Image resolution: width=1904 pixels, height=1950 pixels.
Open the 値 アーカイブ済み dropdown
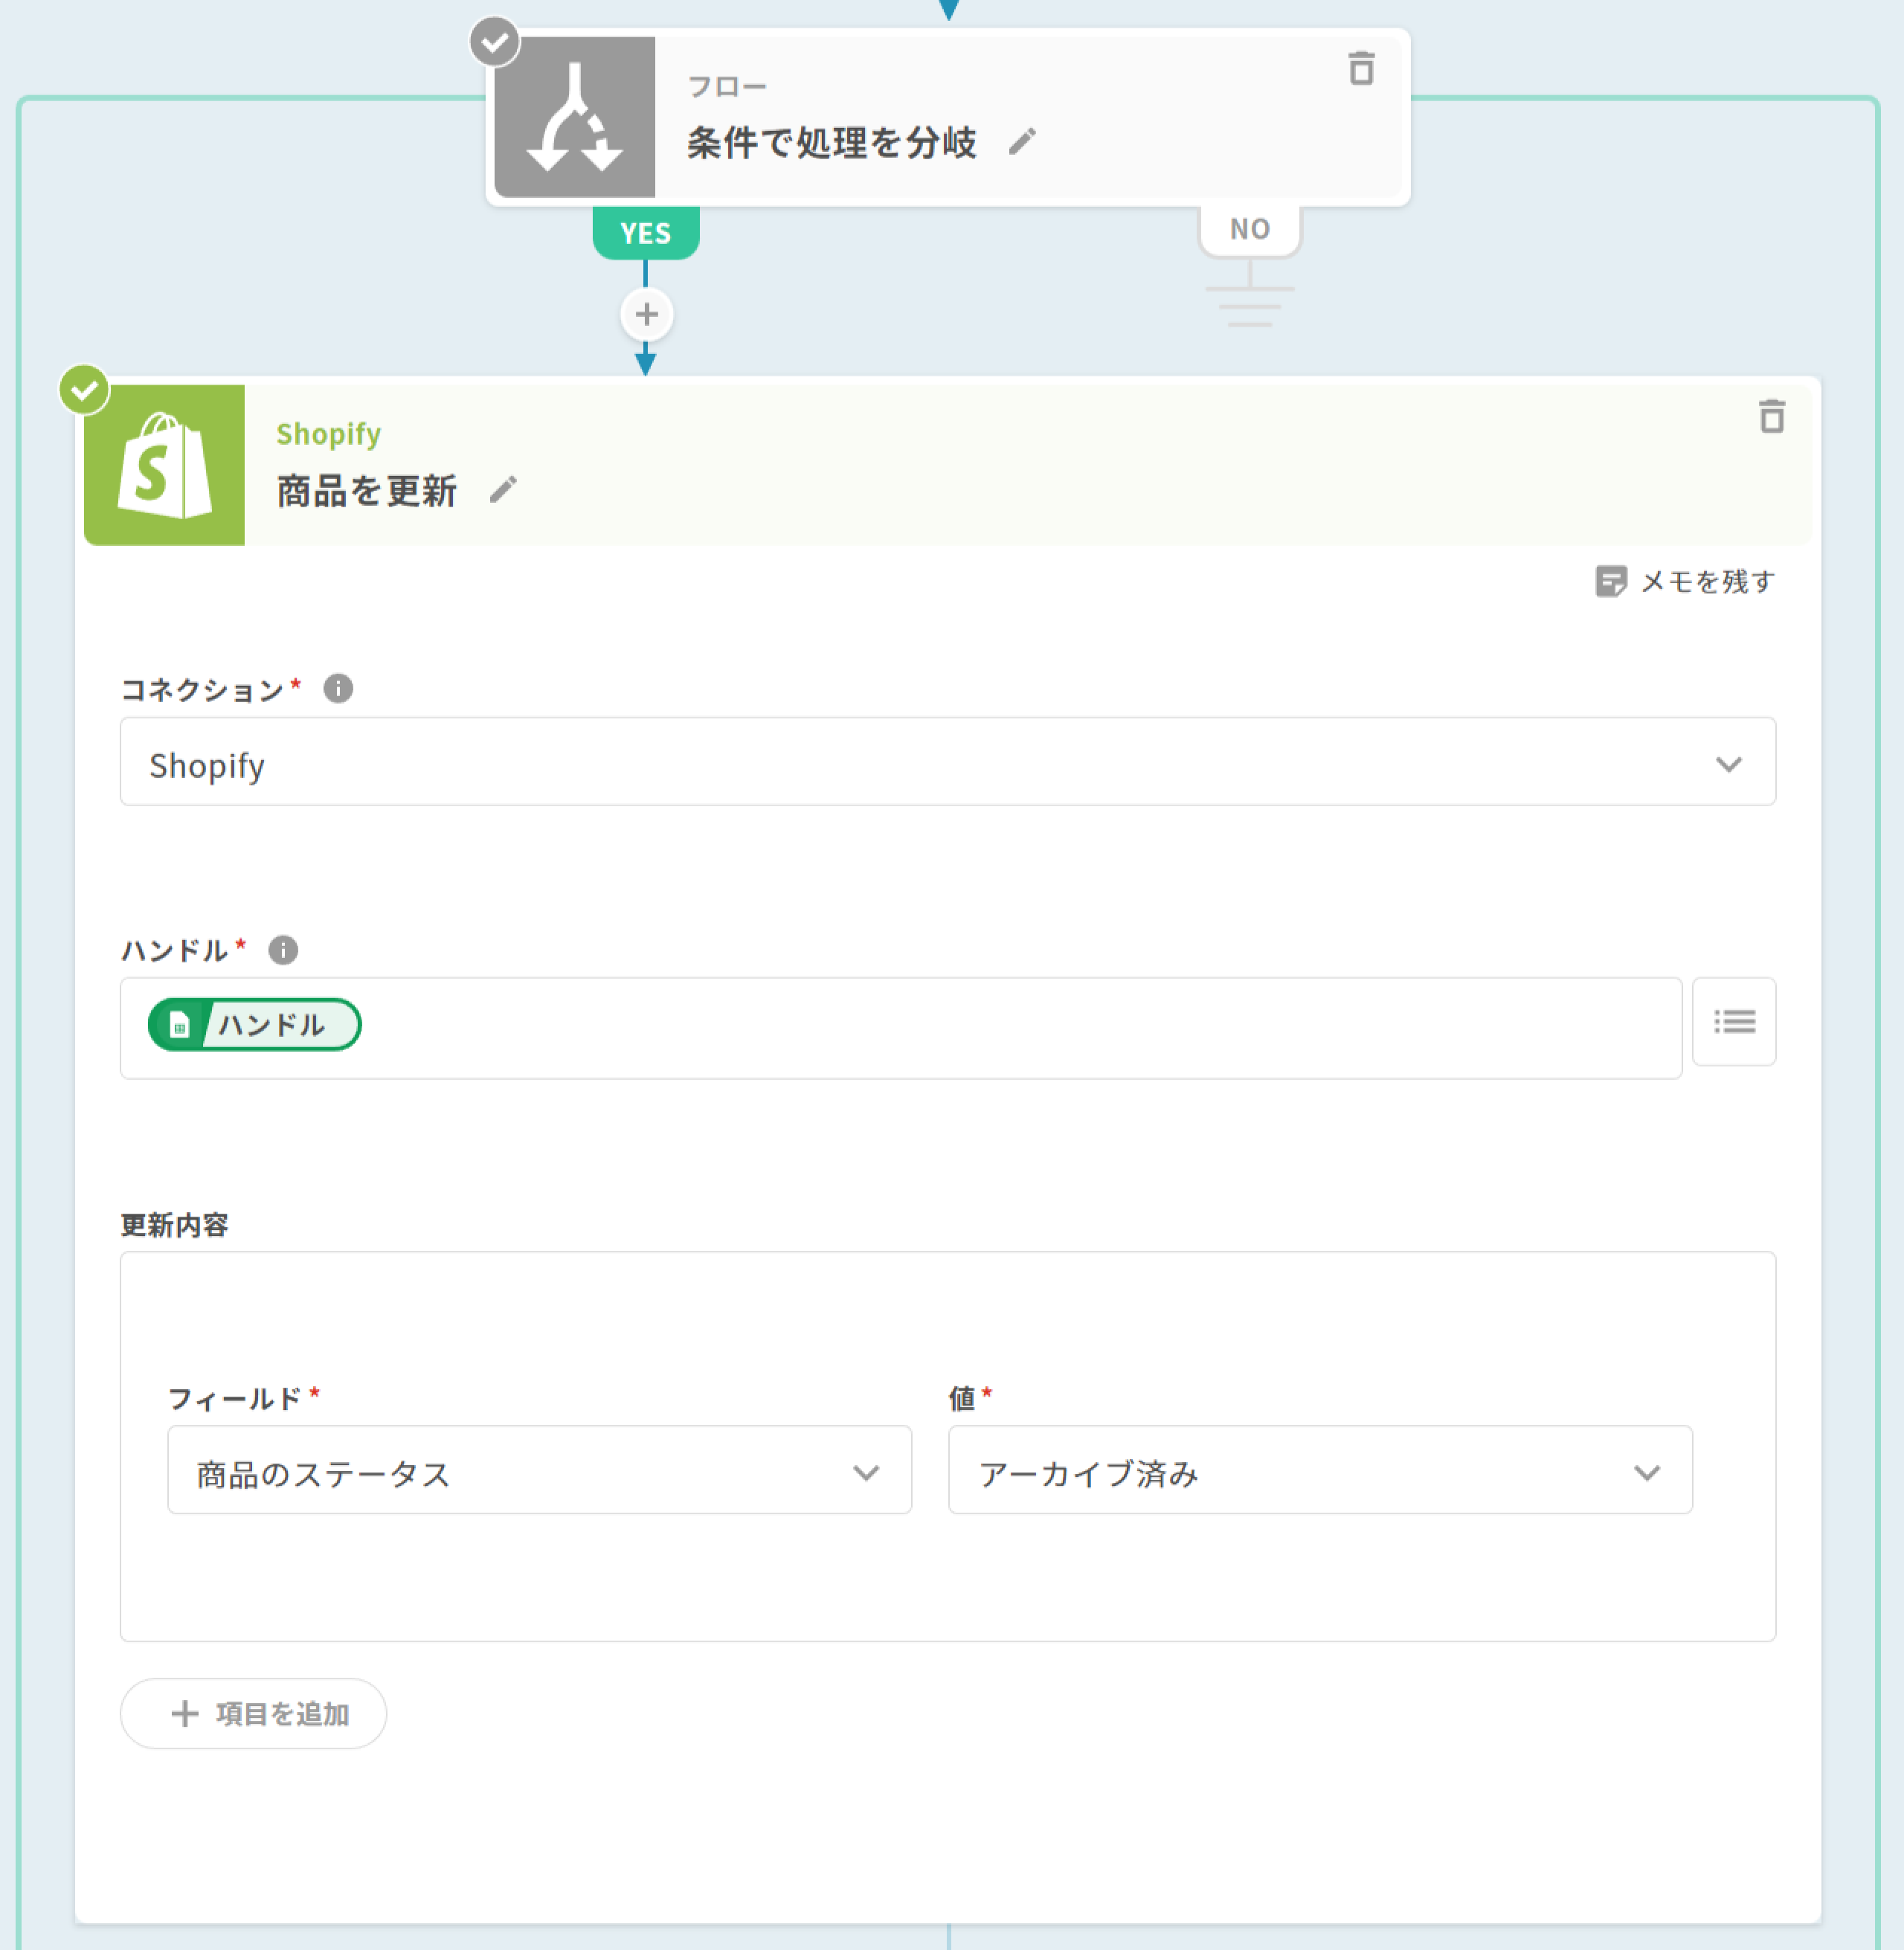pos(1319,1470)
